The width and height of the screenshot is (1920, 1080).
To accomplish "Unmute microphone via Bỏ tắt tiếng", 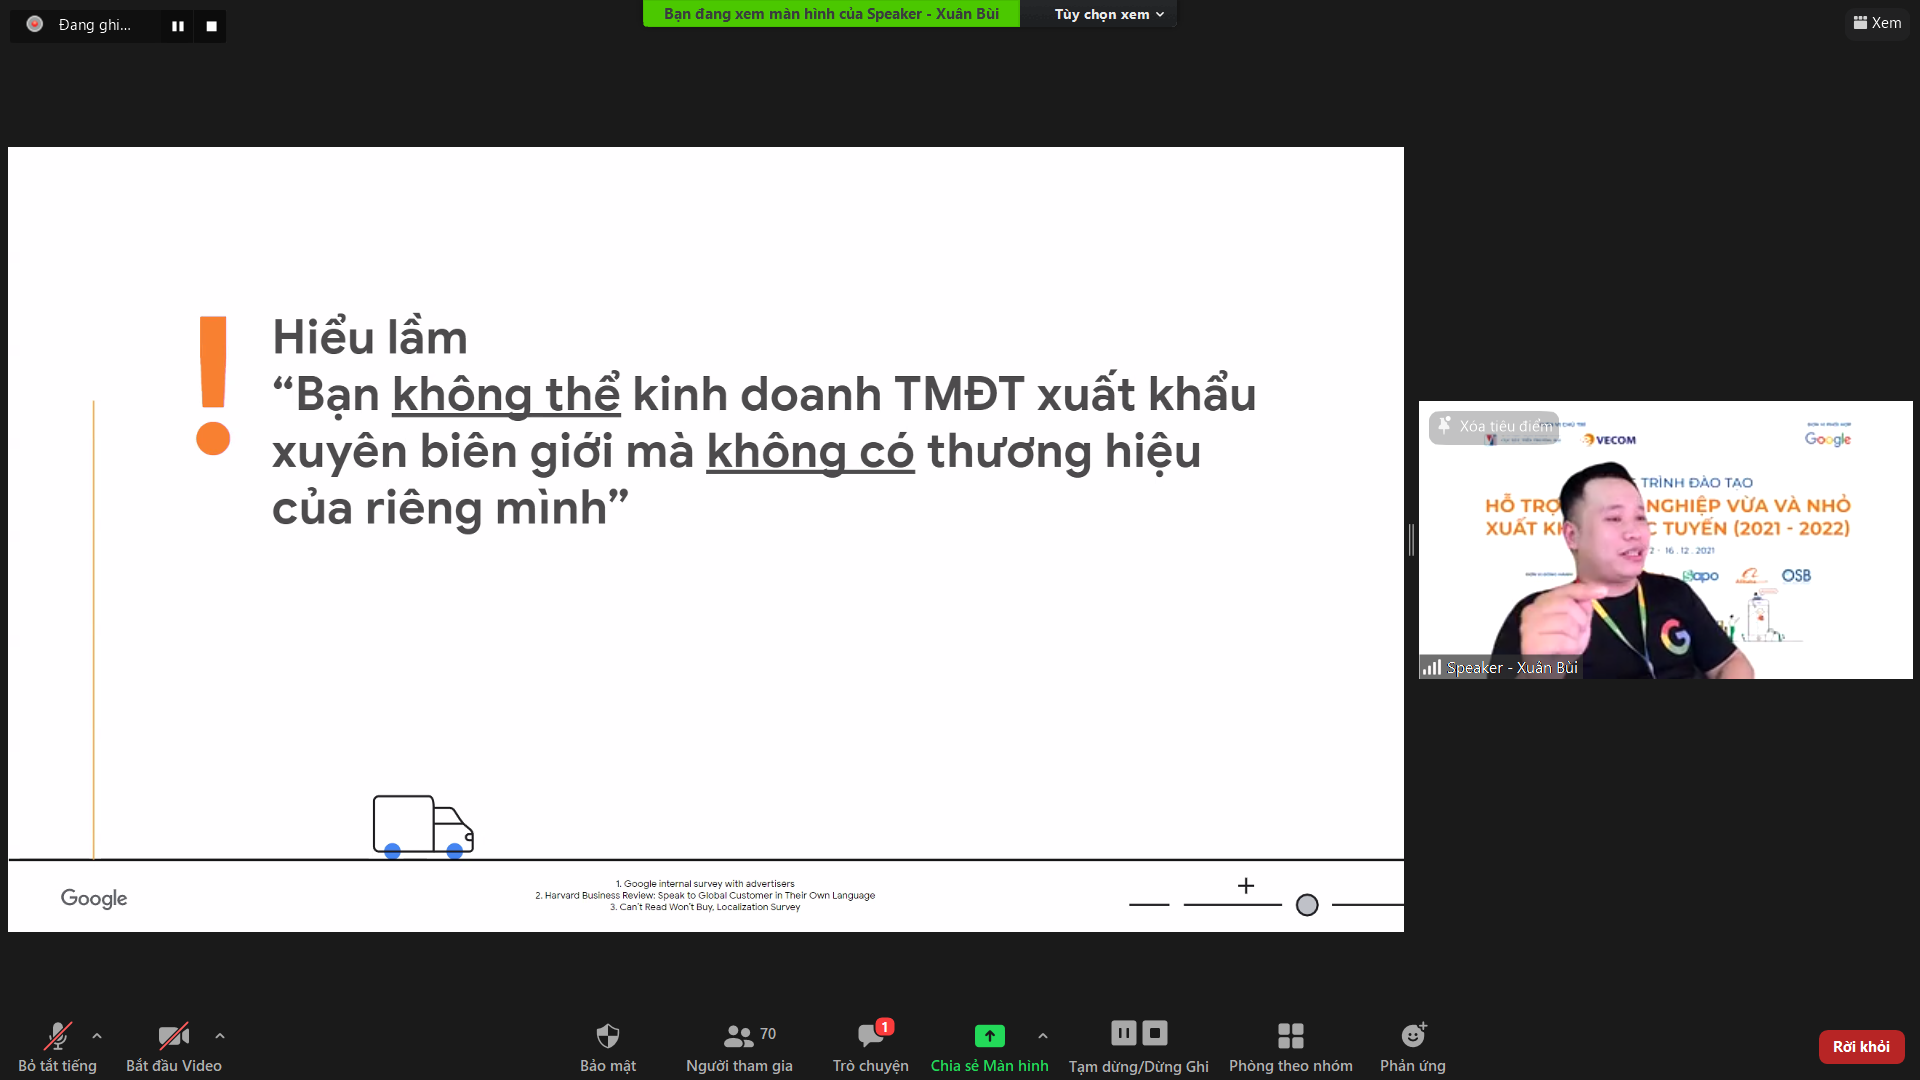I will (x=57, y=1036).
